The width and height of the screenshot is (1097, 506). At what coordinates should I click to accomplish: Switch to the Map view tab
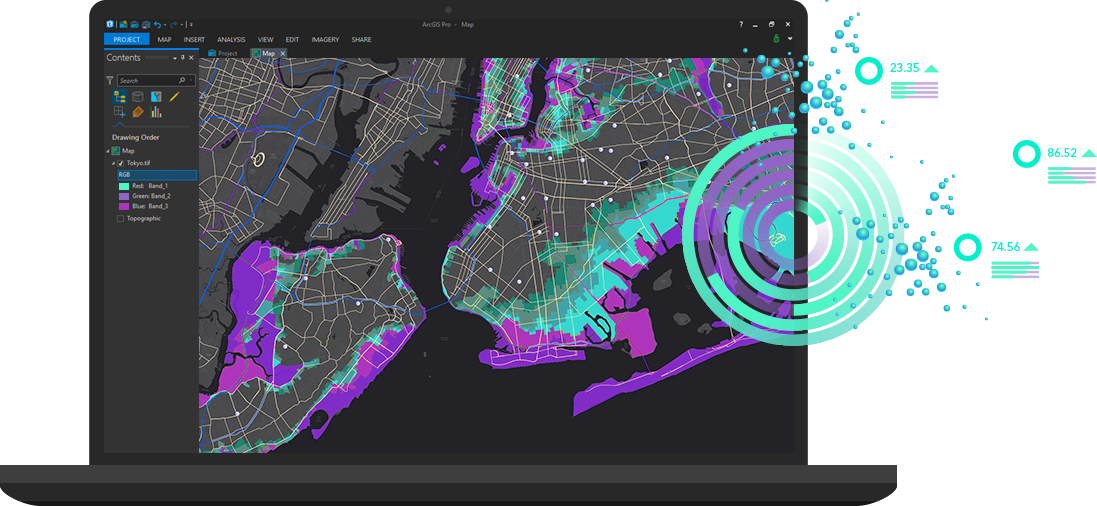tap(268, 53)
